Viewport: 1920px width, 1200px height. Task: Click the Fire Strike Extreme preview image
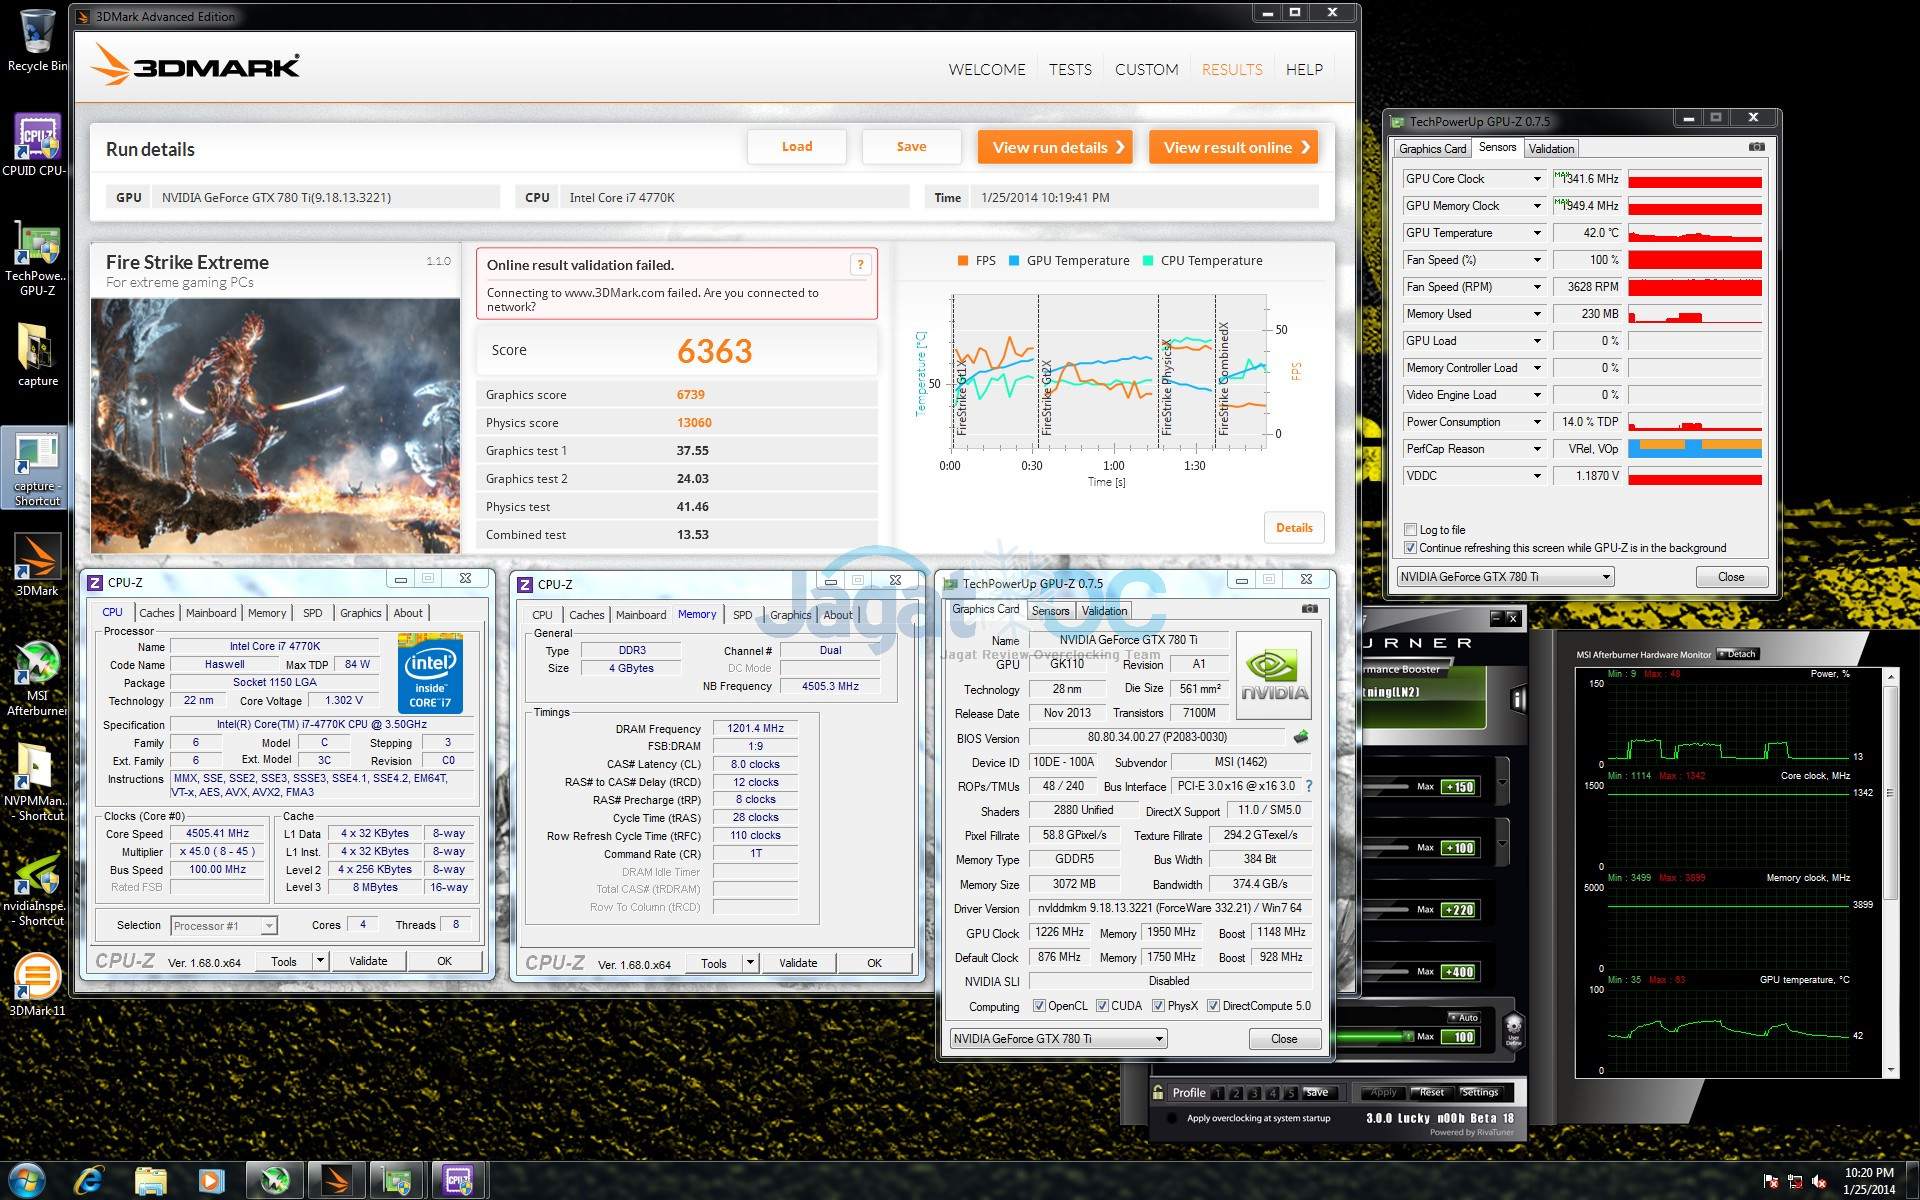click(275, 425)
